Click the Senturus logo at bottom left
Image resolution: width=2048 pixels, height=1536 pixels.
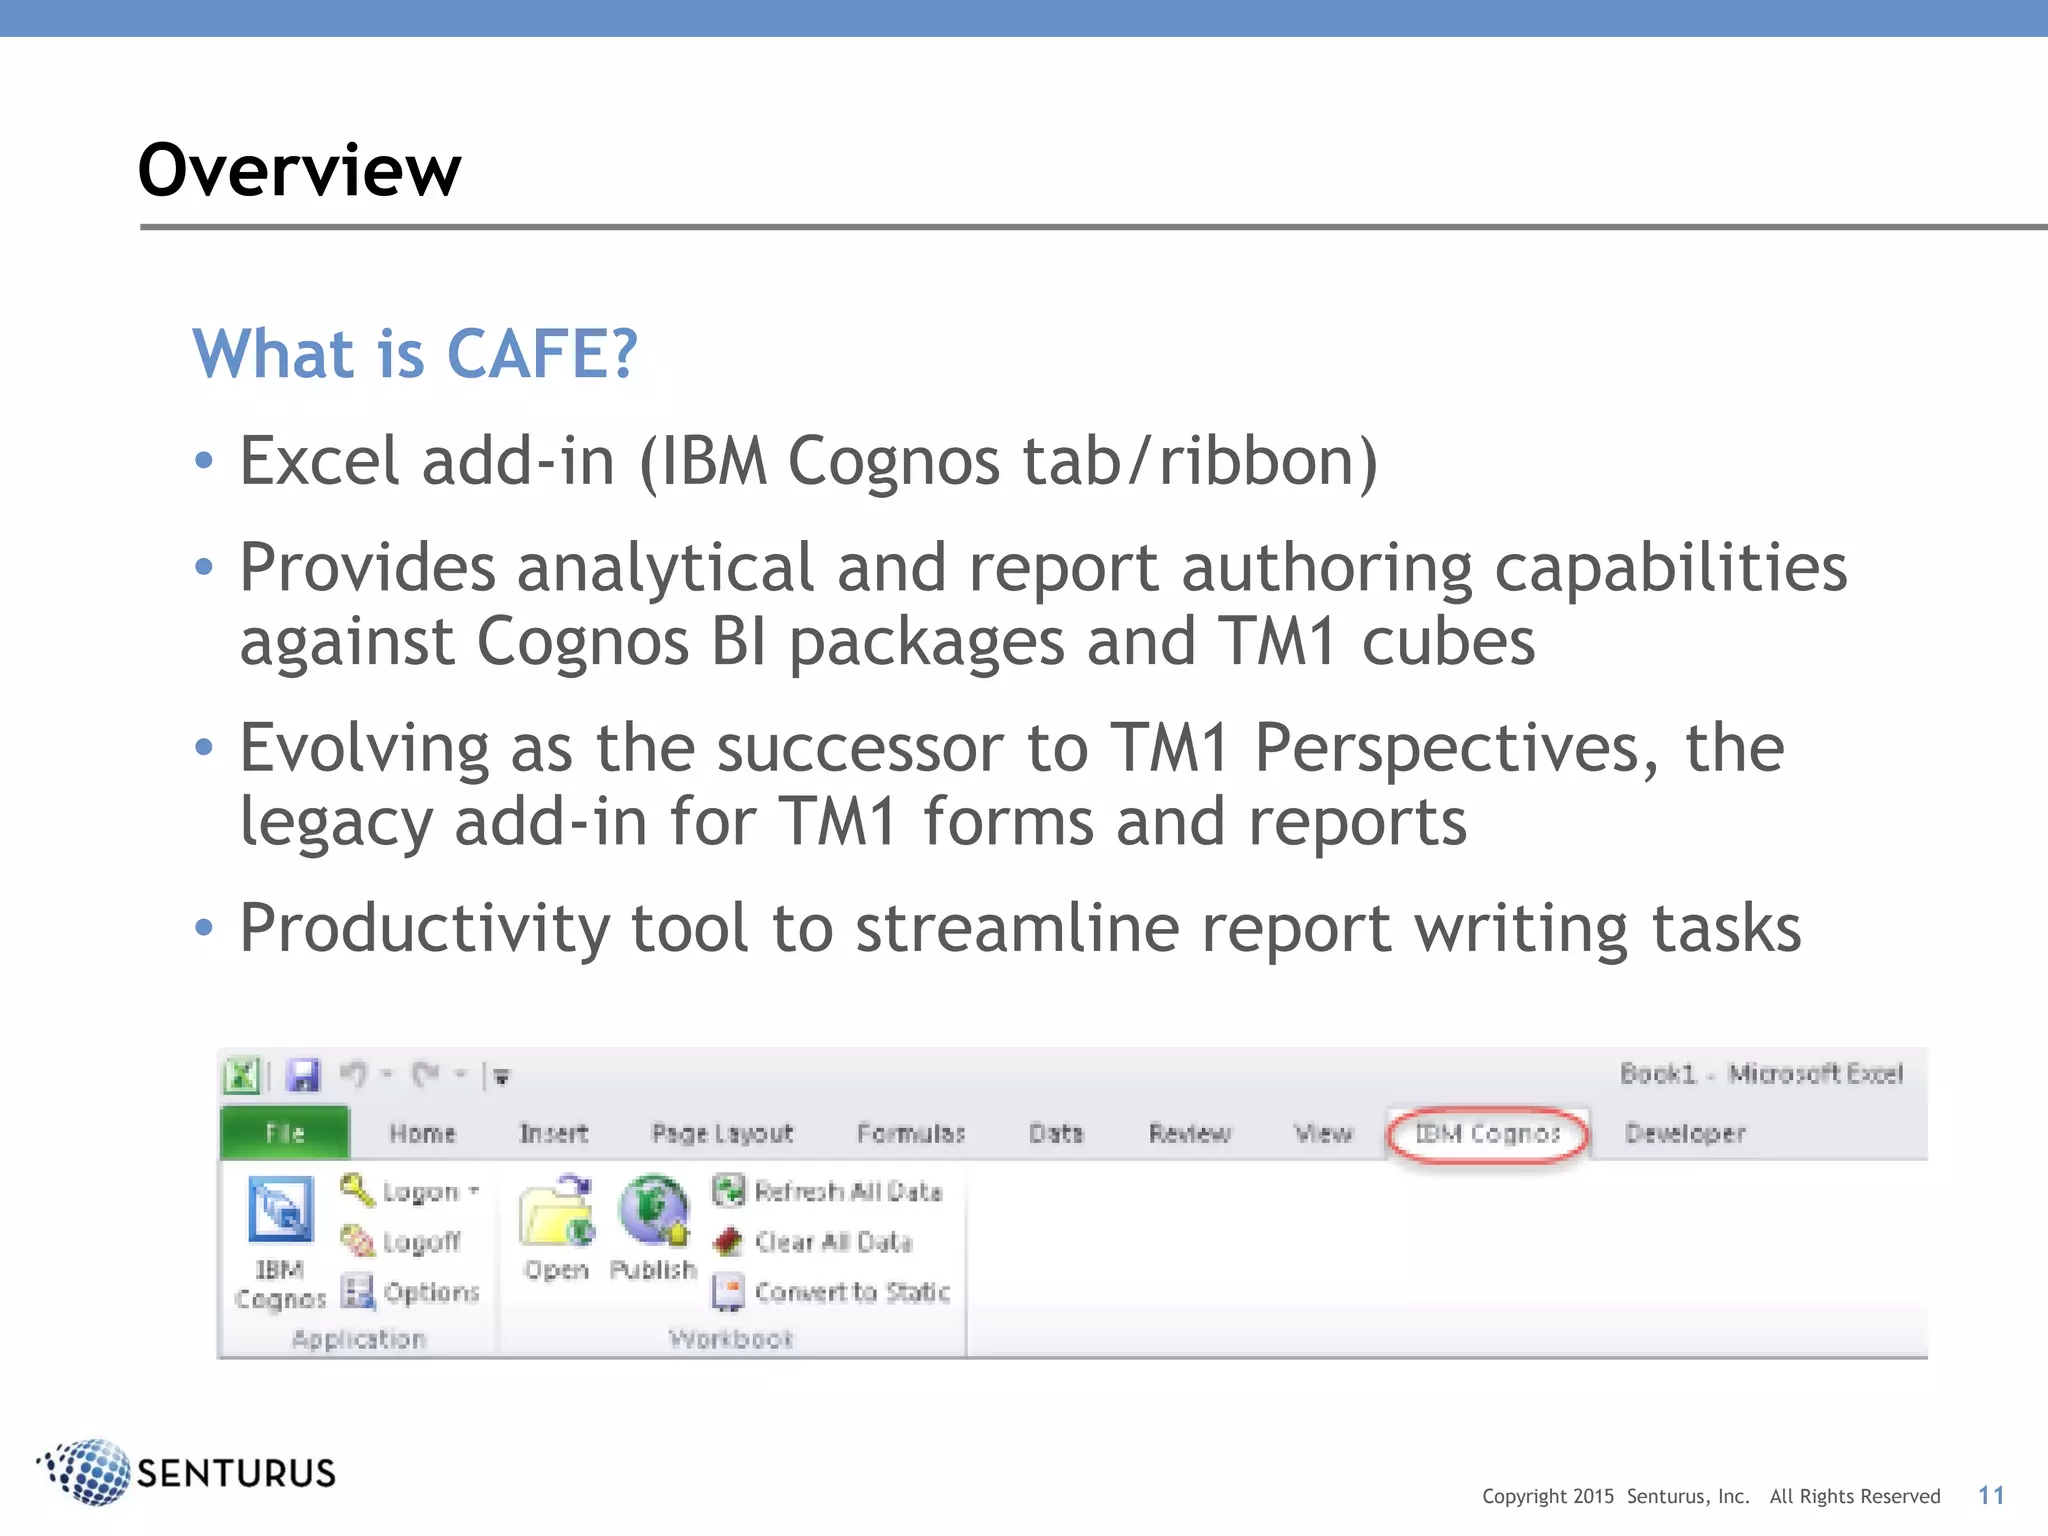pos(187,1472)
